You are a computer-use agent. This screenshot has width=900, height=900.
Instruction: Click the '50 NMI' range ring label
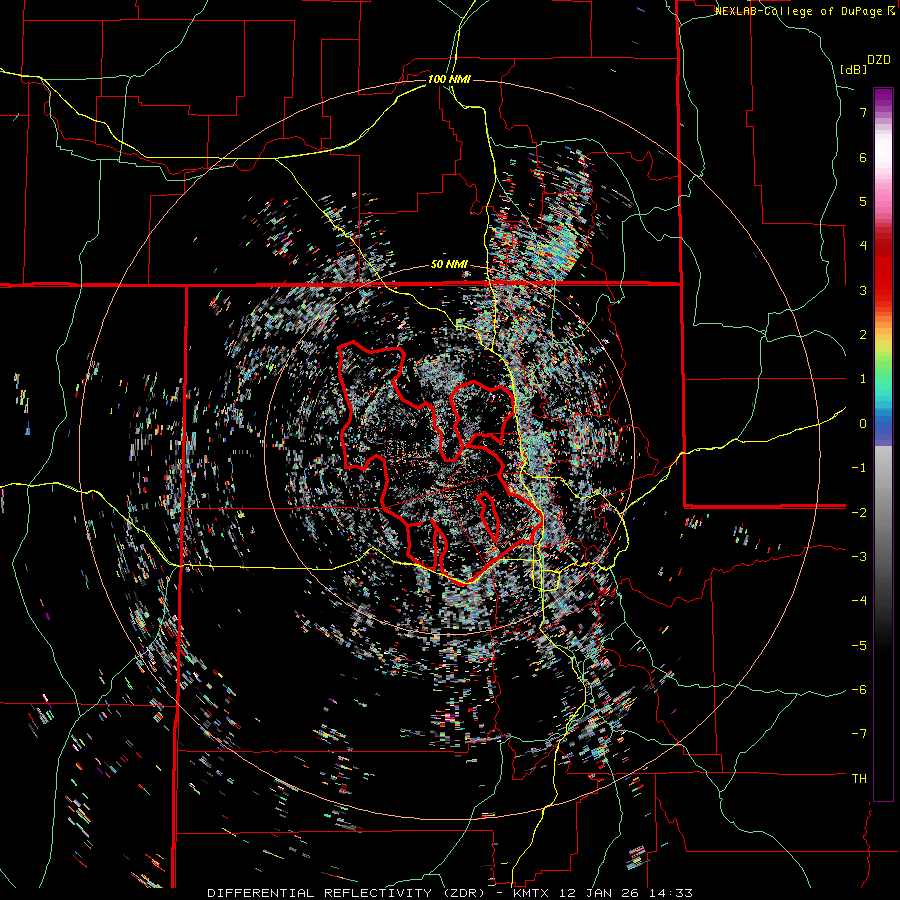[x=449, y=265]
